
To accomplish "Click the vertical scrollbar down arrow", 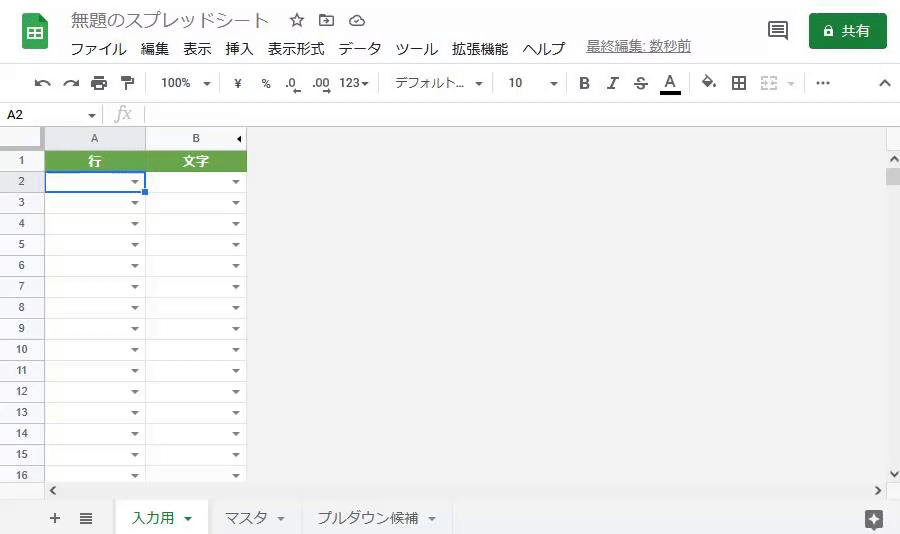I will pos(893,474).
